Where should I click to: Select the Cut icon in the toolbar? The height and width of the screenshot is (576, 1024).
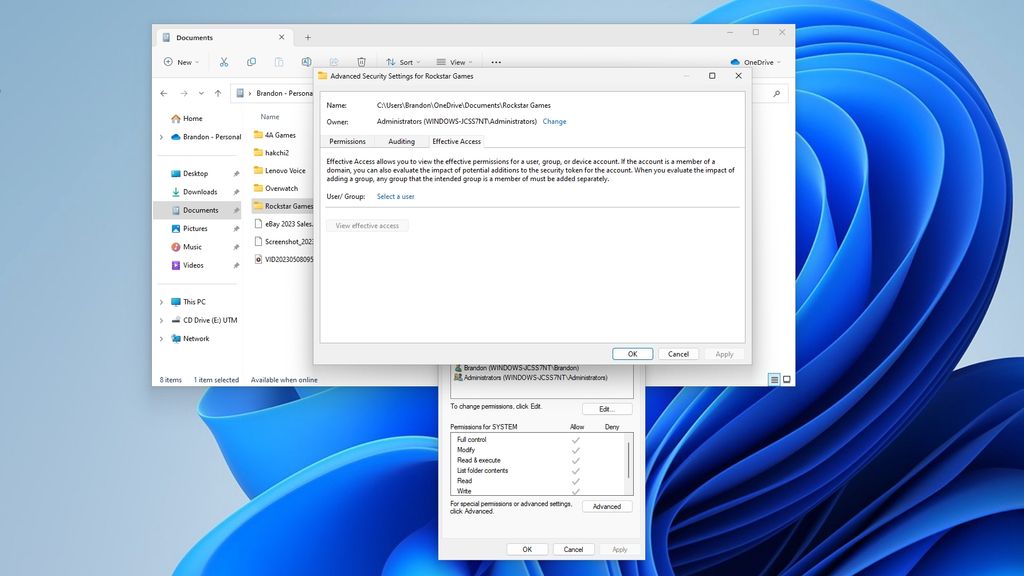tap(224, 61)
